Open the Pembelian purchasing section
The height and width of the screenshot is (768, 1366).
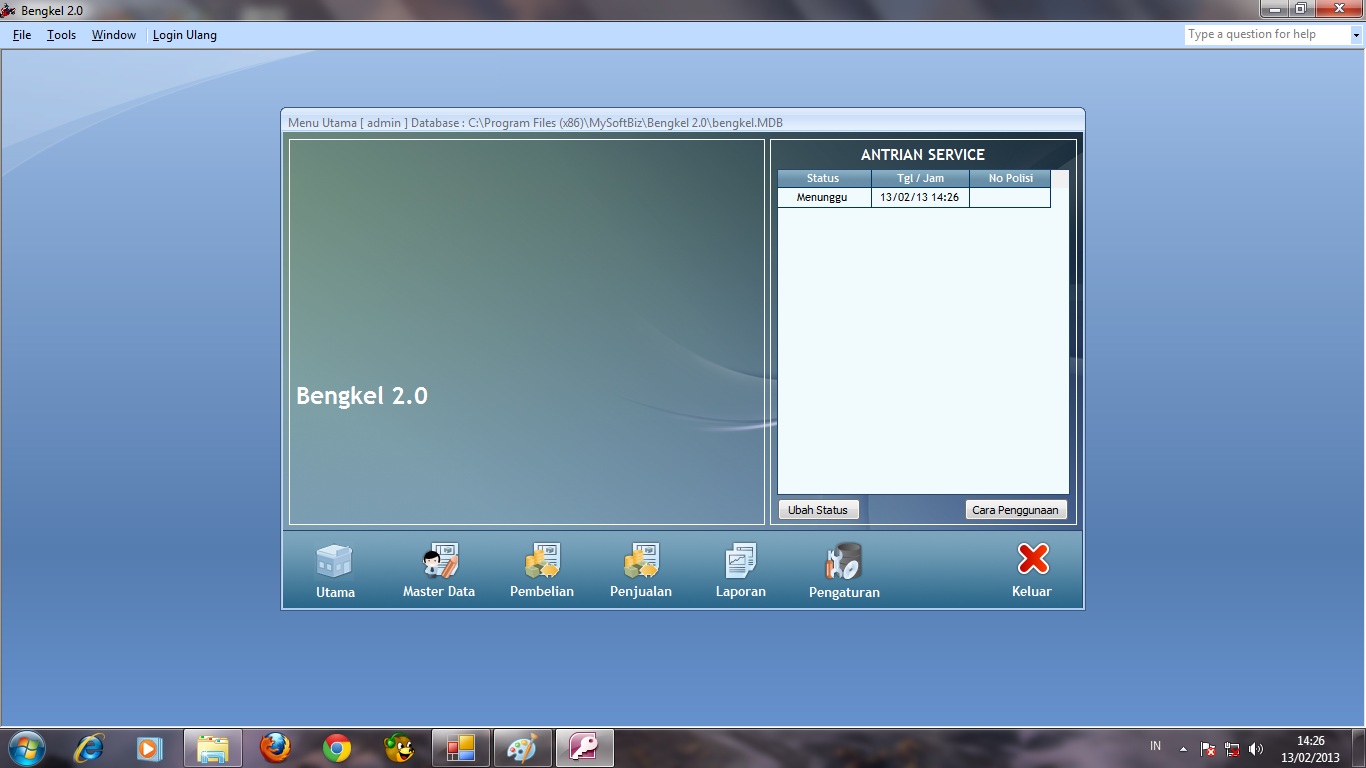pos(542,570)
